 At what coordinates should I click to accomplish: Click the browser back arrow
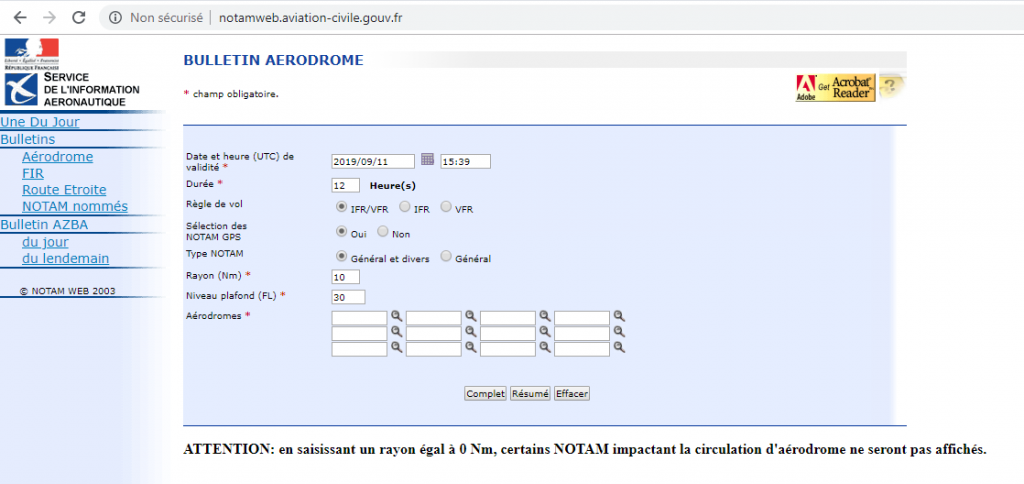19,17
